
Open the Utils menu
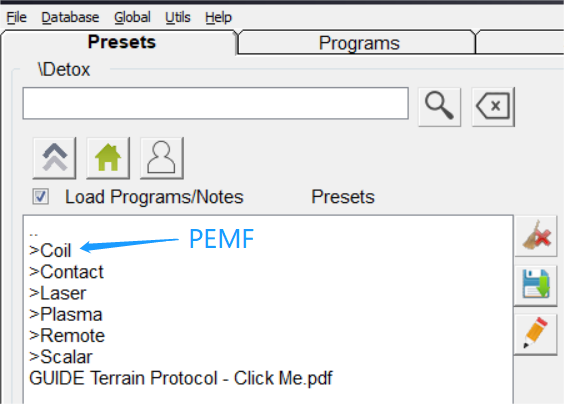(178, 17)
